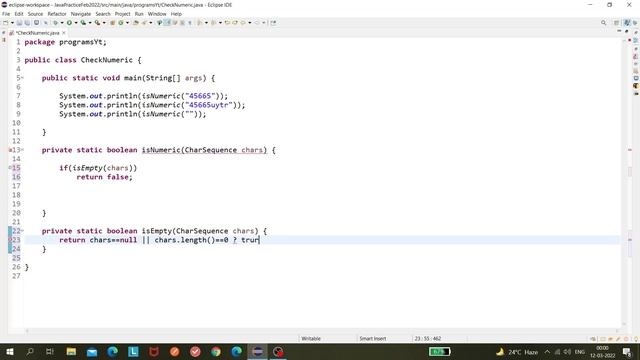Click the horizontal scrollbar of the editor
Viewport: 640px width, 360px height.
click(322, 331)
